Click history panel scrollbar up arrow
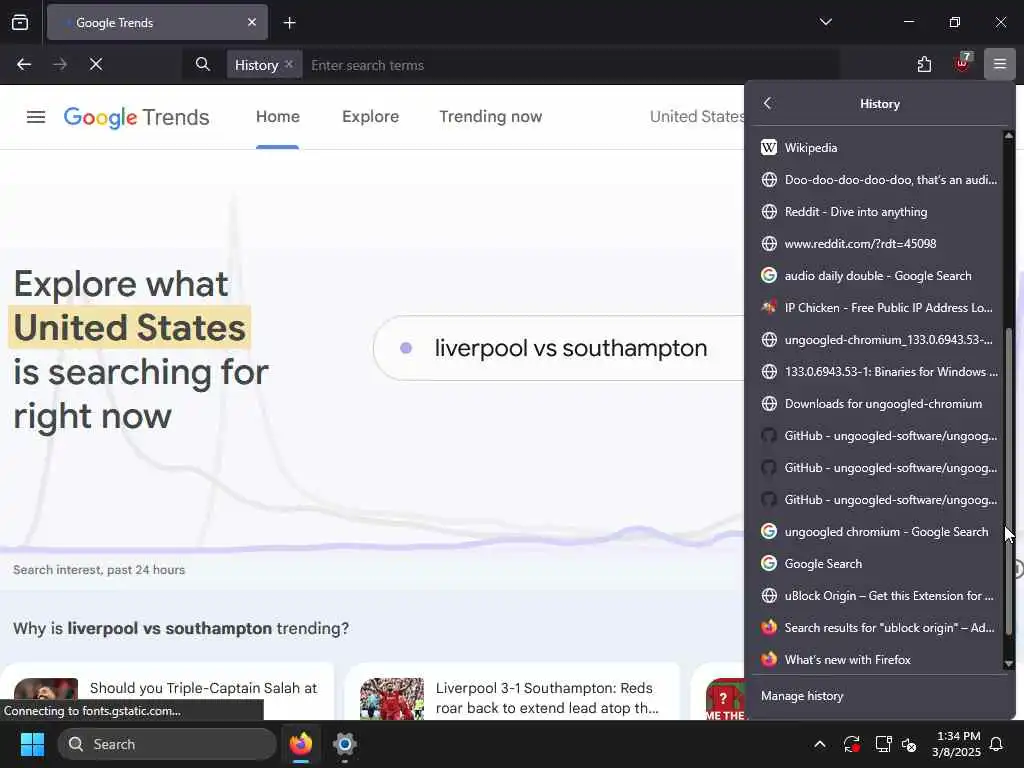 click(1009, 136)
